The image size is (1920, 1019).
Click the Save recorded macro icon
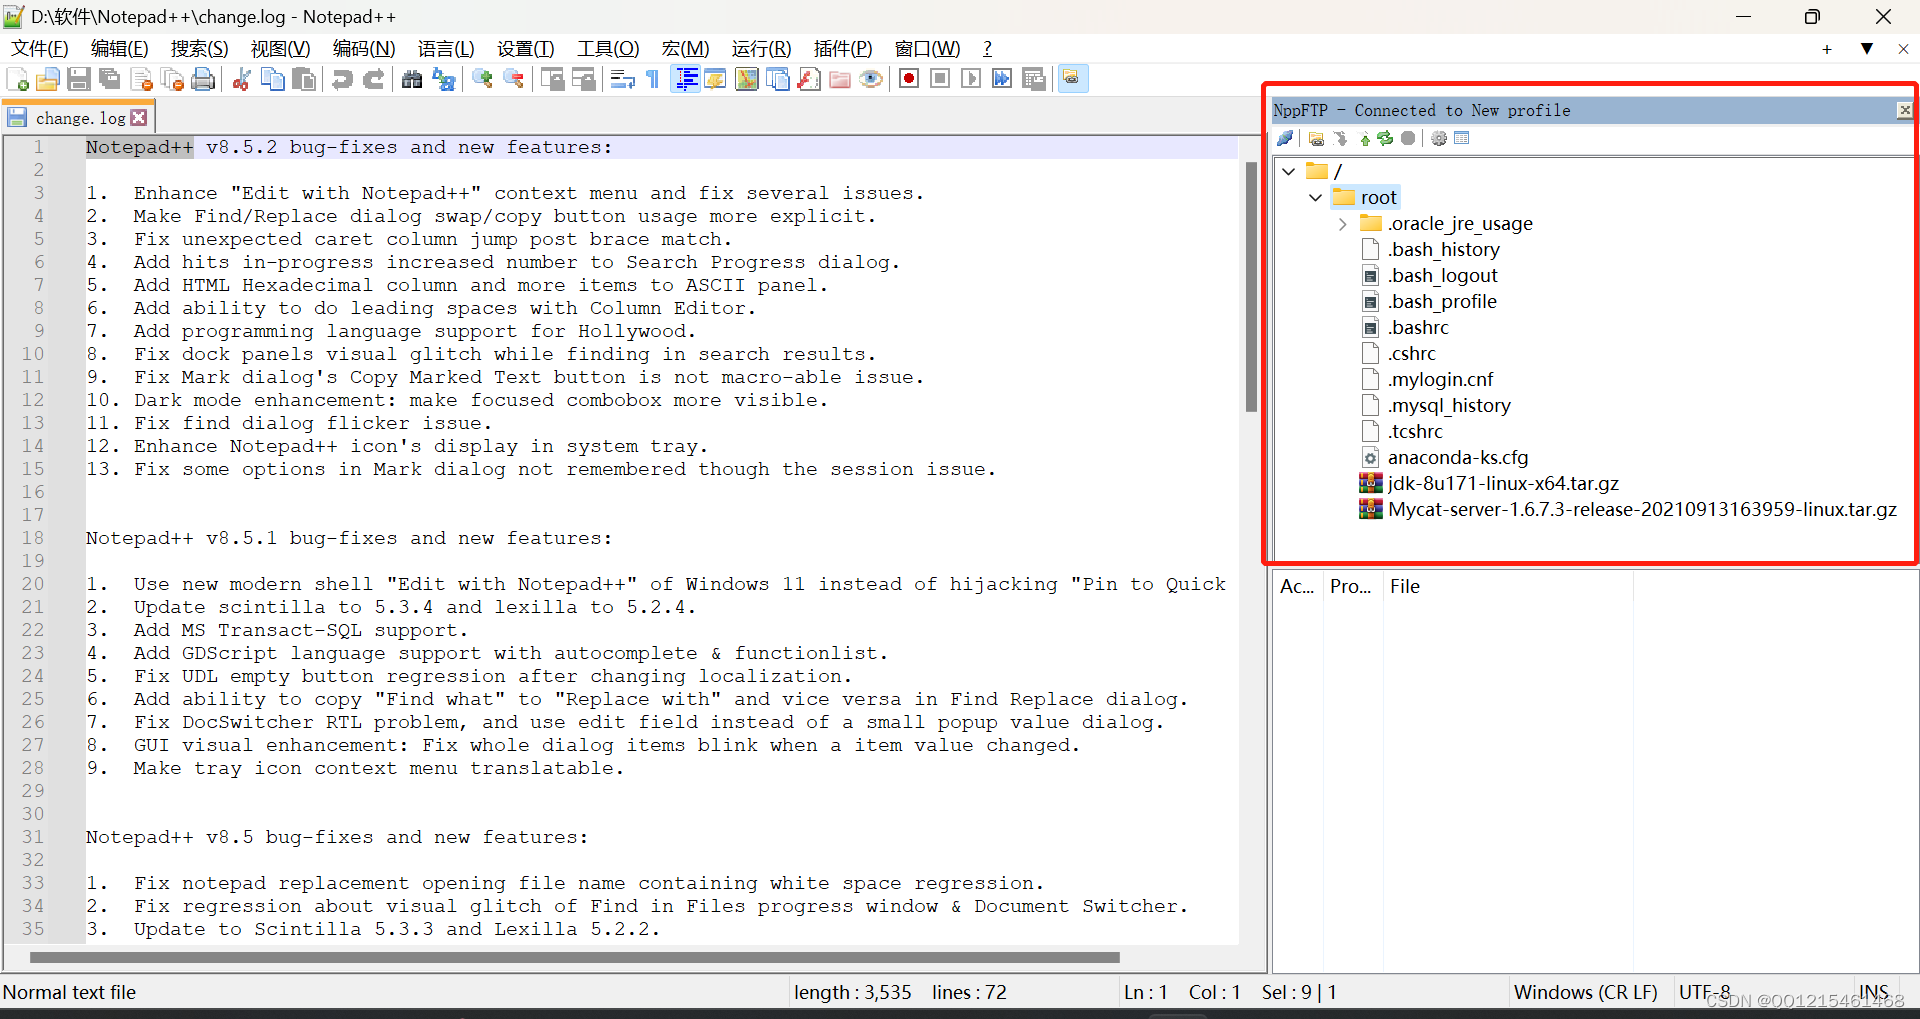pyautogui.click(x=1034, y=79)
